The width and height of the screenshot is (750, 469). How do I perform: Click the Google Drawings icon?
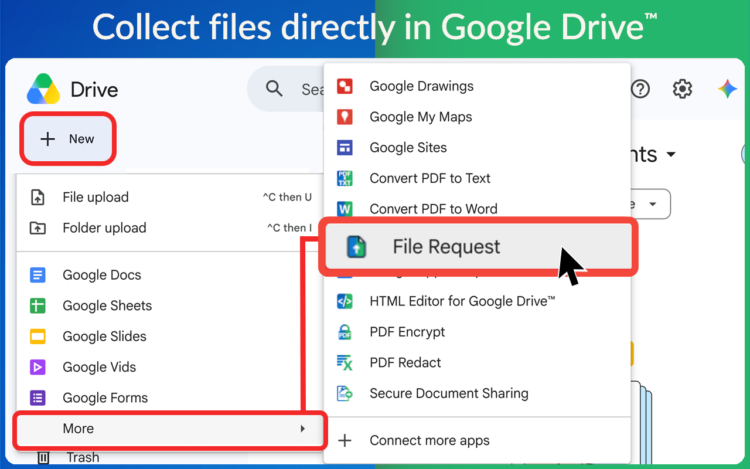tap(345, 86)
